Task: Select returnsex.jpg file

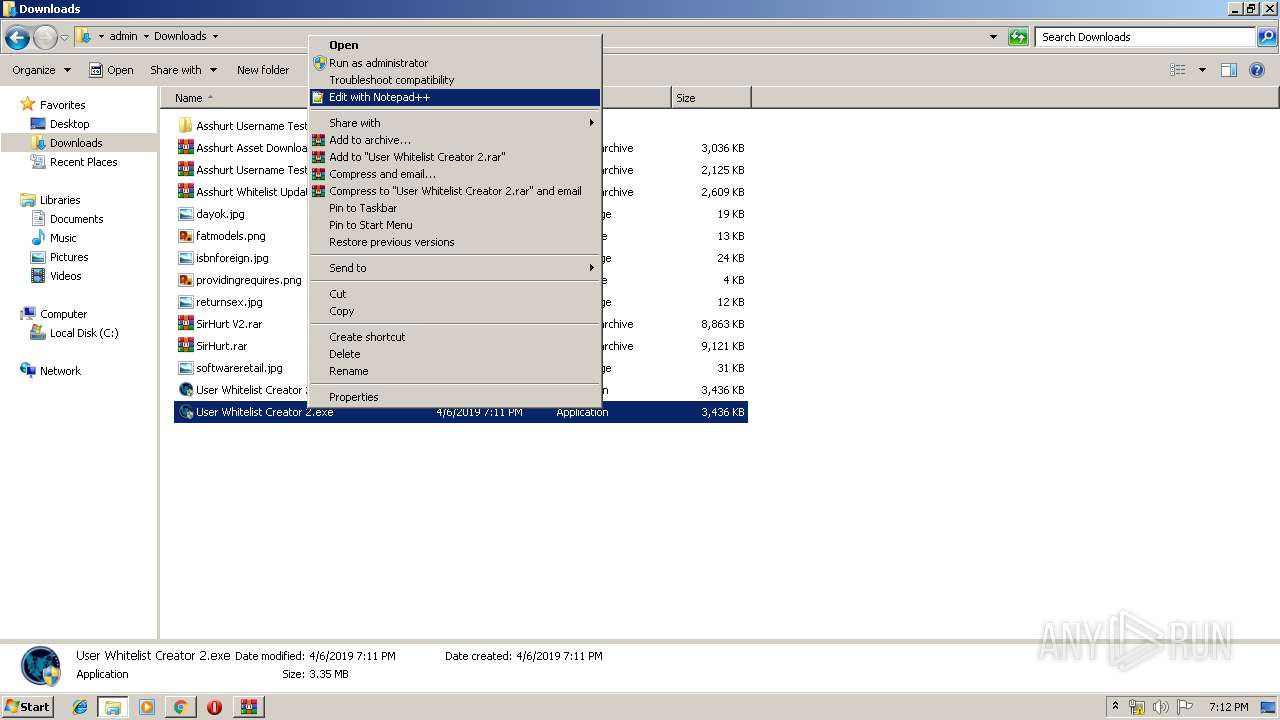Action: click(x=229, y=302)
